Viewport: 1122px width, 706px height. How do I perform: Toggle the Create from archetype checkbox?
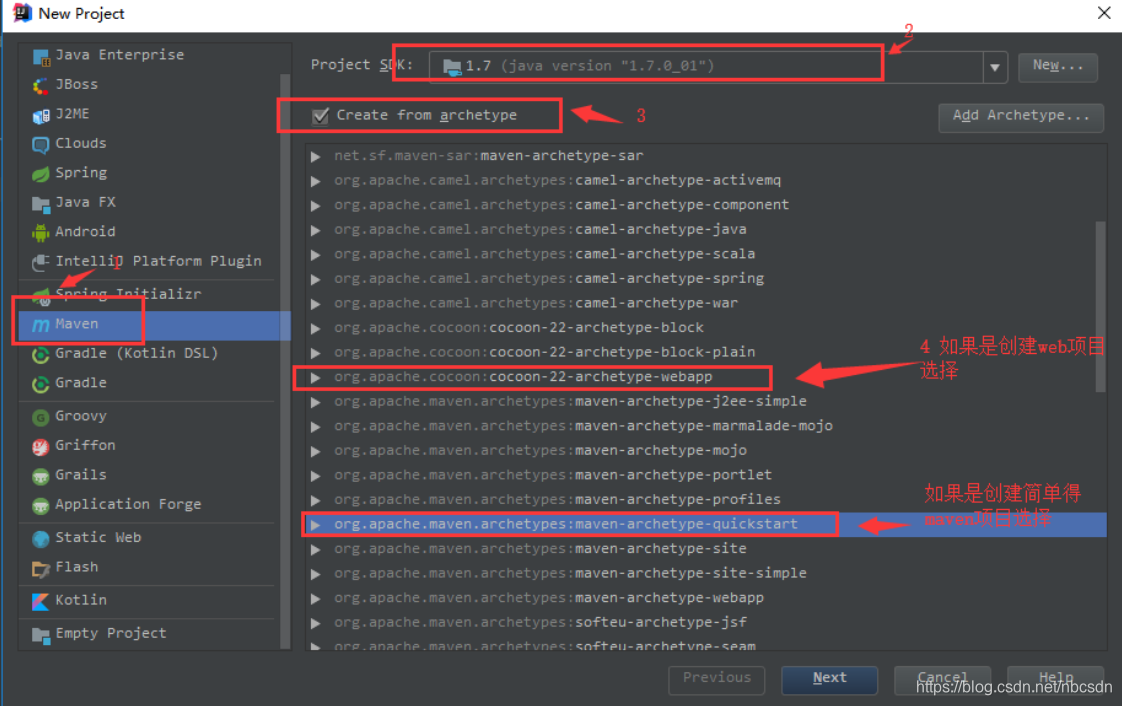point(321,116)
